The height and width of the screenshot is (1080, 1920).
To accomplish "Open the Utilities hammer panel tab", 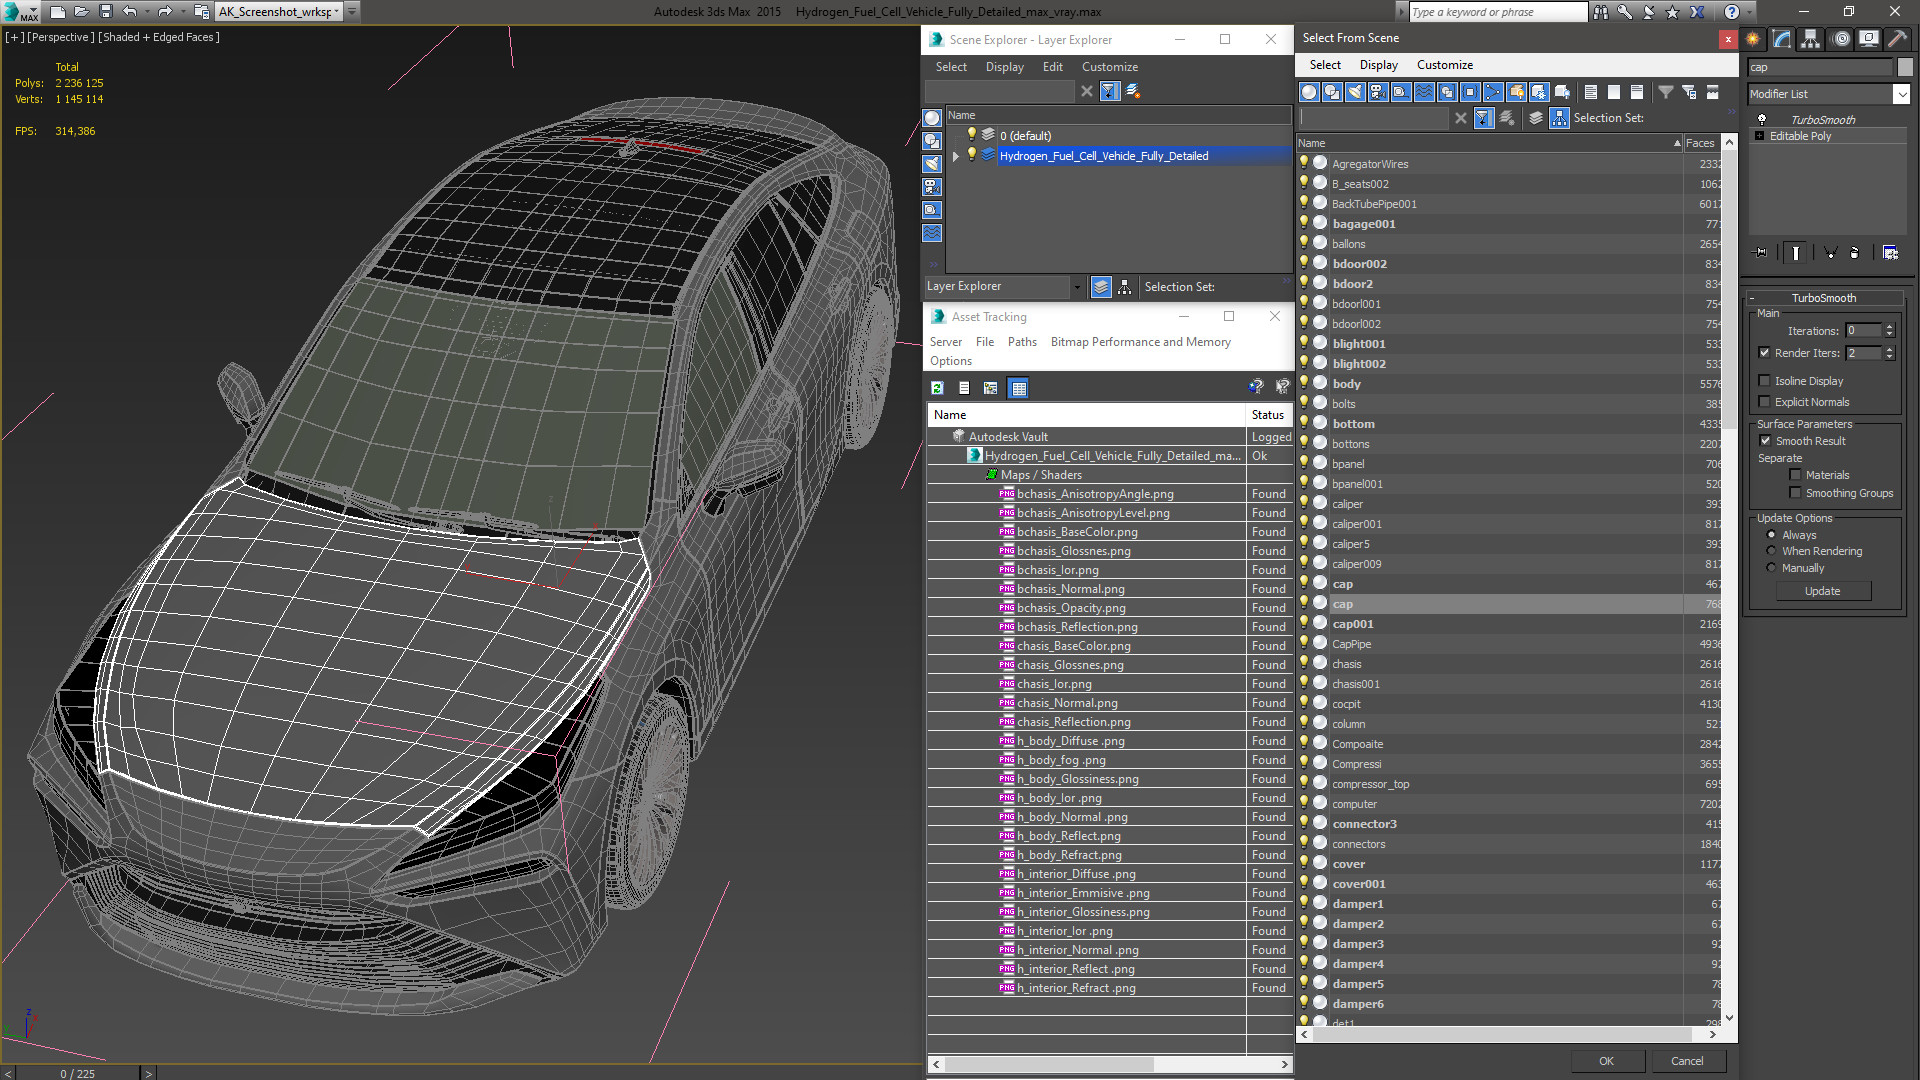I will (1897, 39).
